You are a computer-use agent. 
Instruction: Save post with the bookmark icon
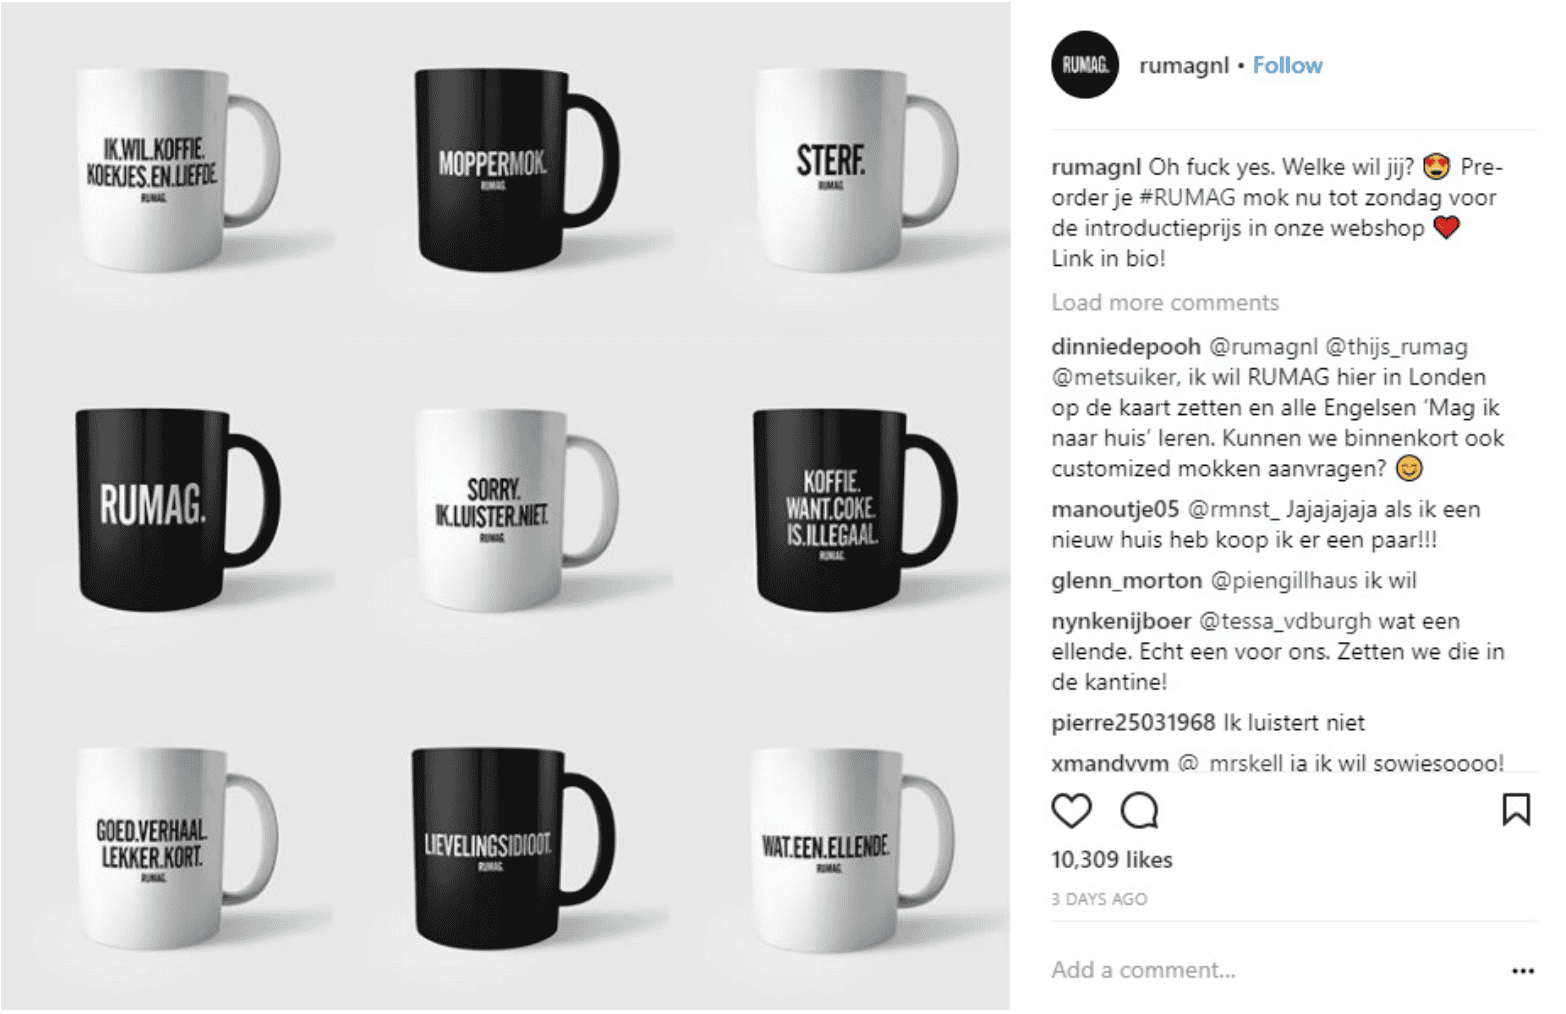[x=1516, y=809]
